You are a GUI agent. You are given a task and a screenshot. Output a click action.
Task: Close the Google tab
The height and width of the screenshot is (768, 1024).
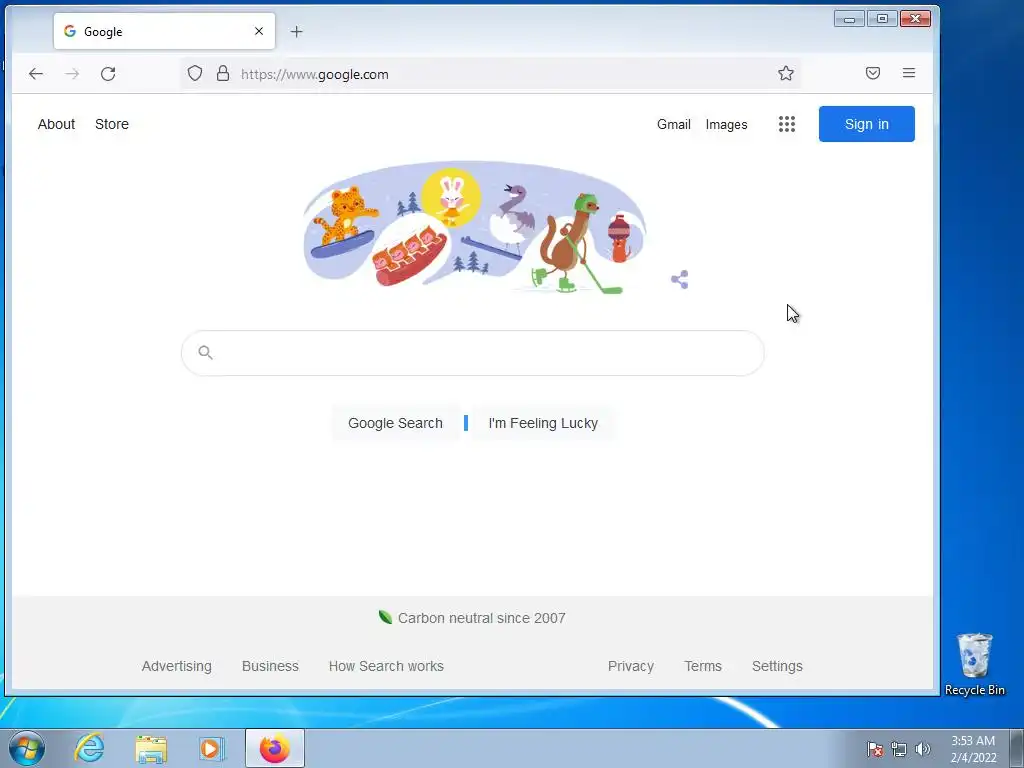coord(259,31)
